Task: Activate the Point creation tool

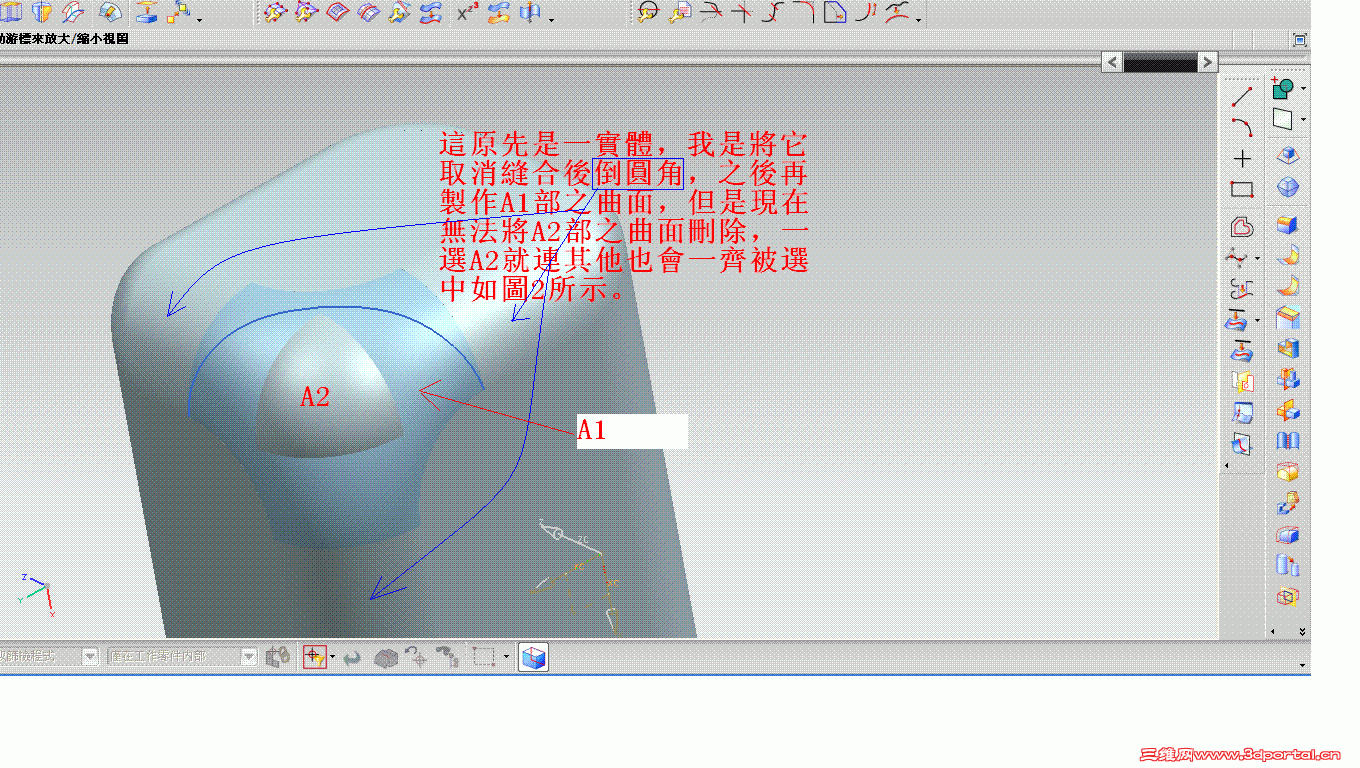Action: [x=1241, y=157]
